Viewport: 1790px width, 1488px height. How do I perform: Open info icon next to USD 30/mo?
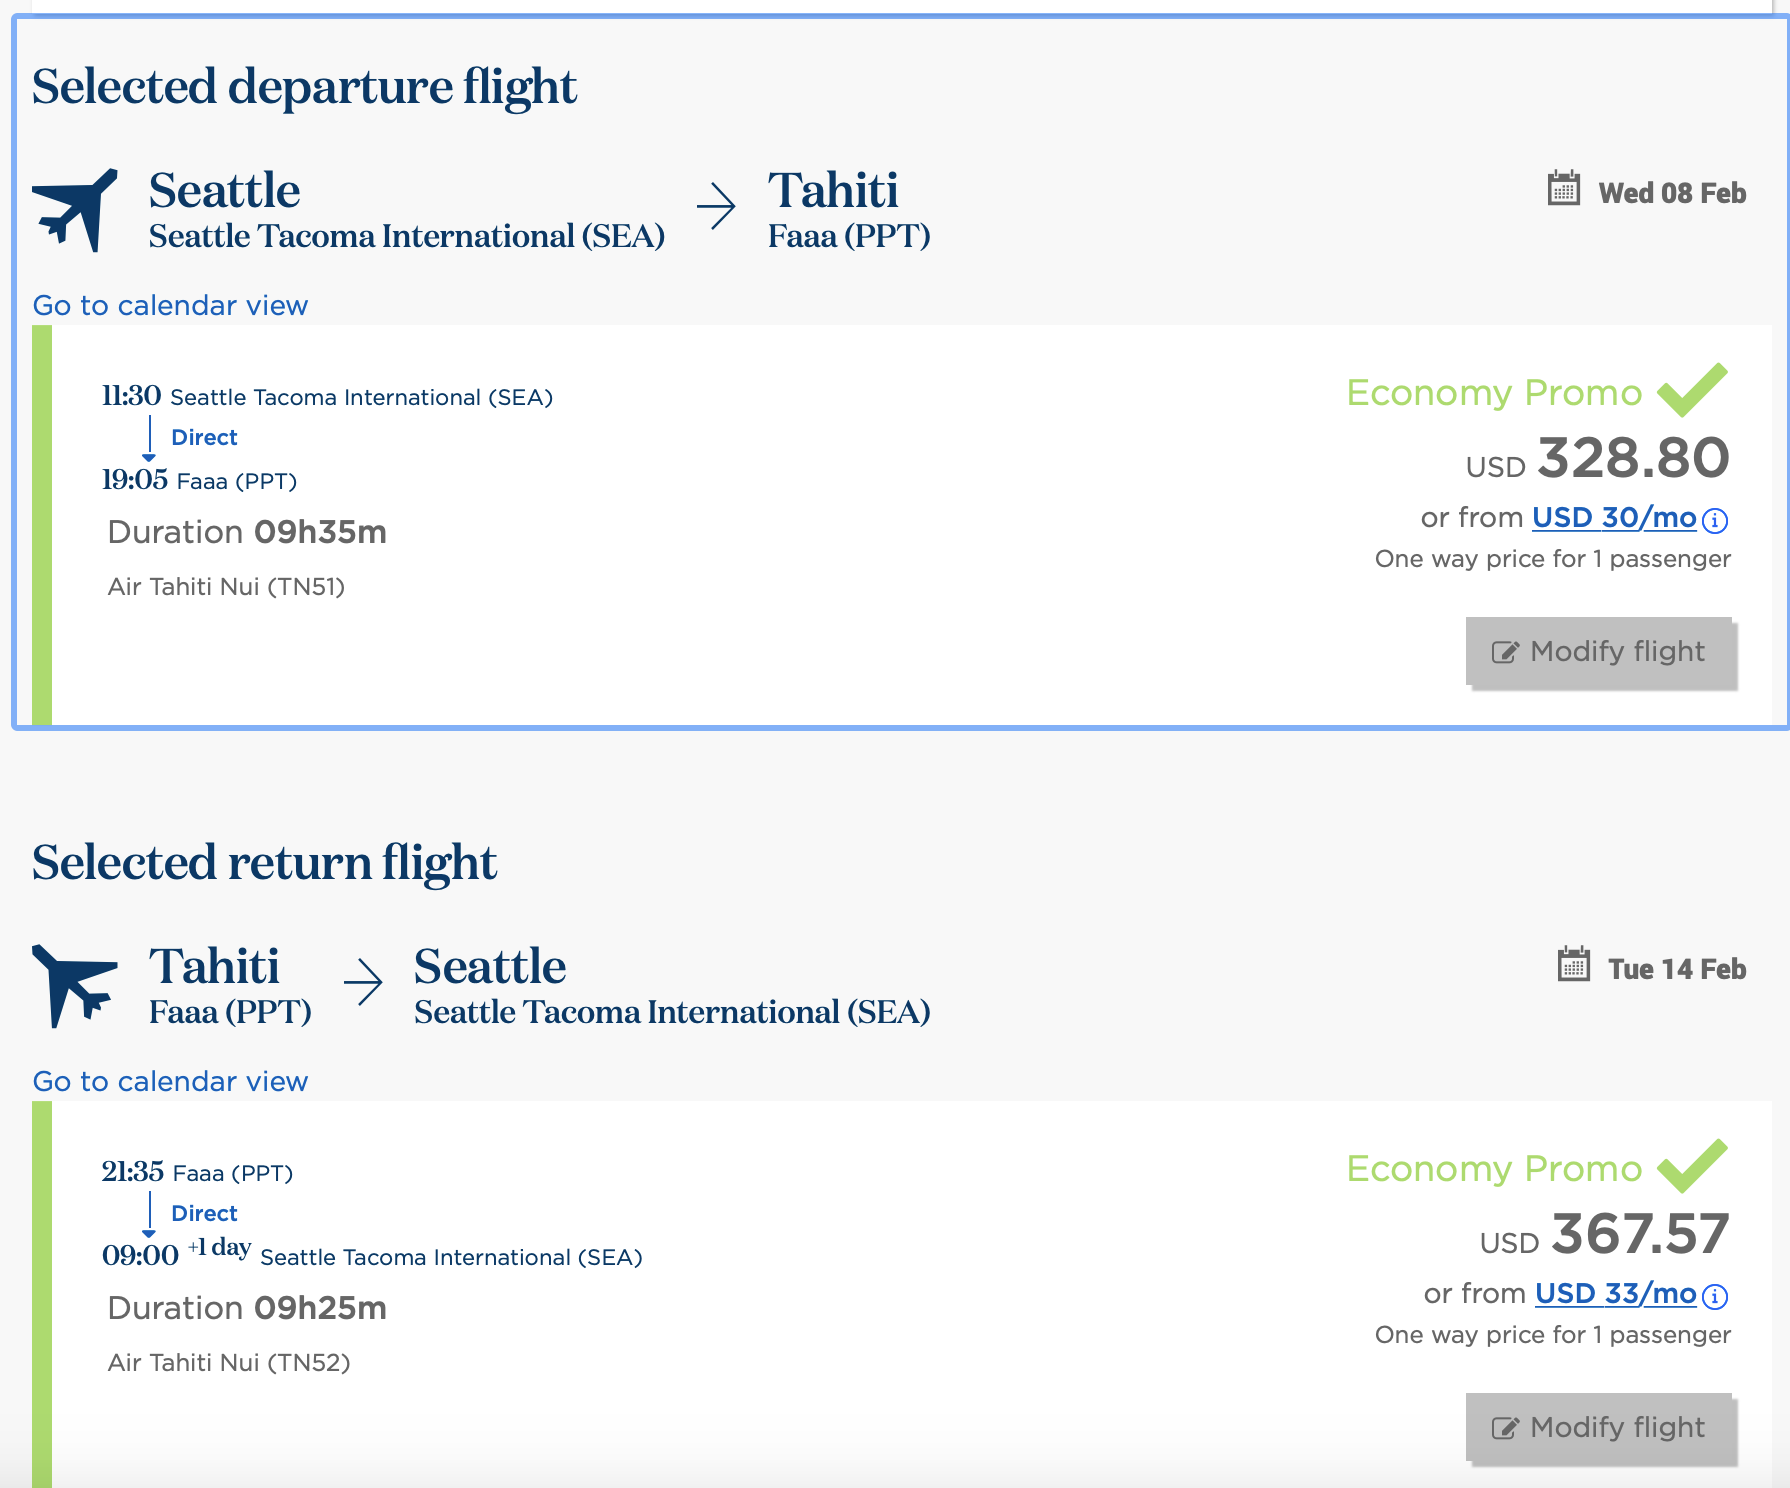pos(1715,520)
